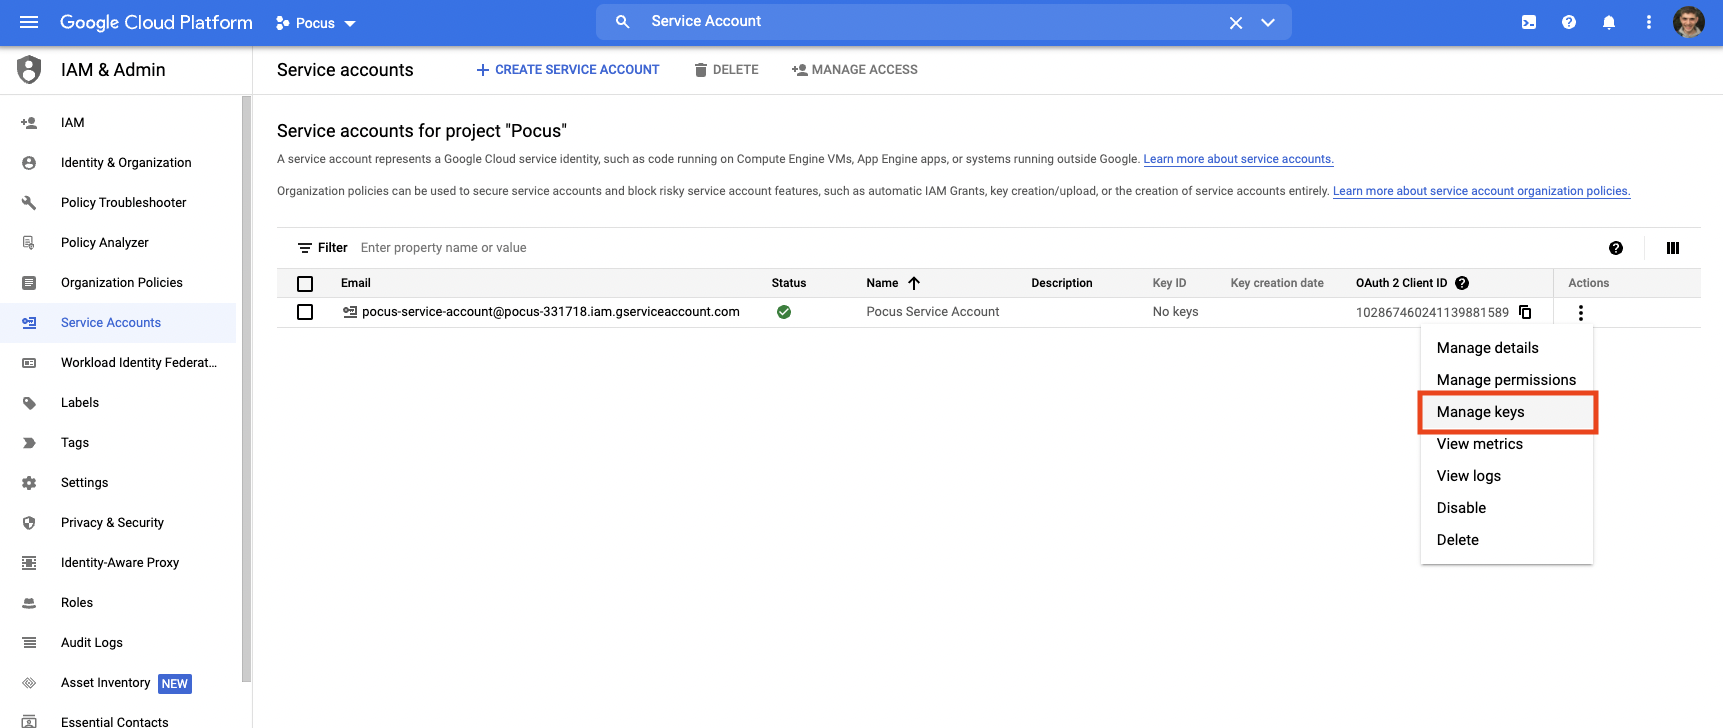Select View metrics
This screenshot has height=728, width=1723.
[x=1506, y=444]
